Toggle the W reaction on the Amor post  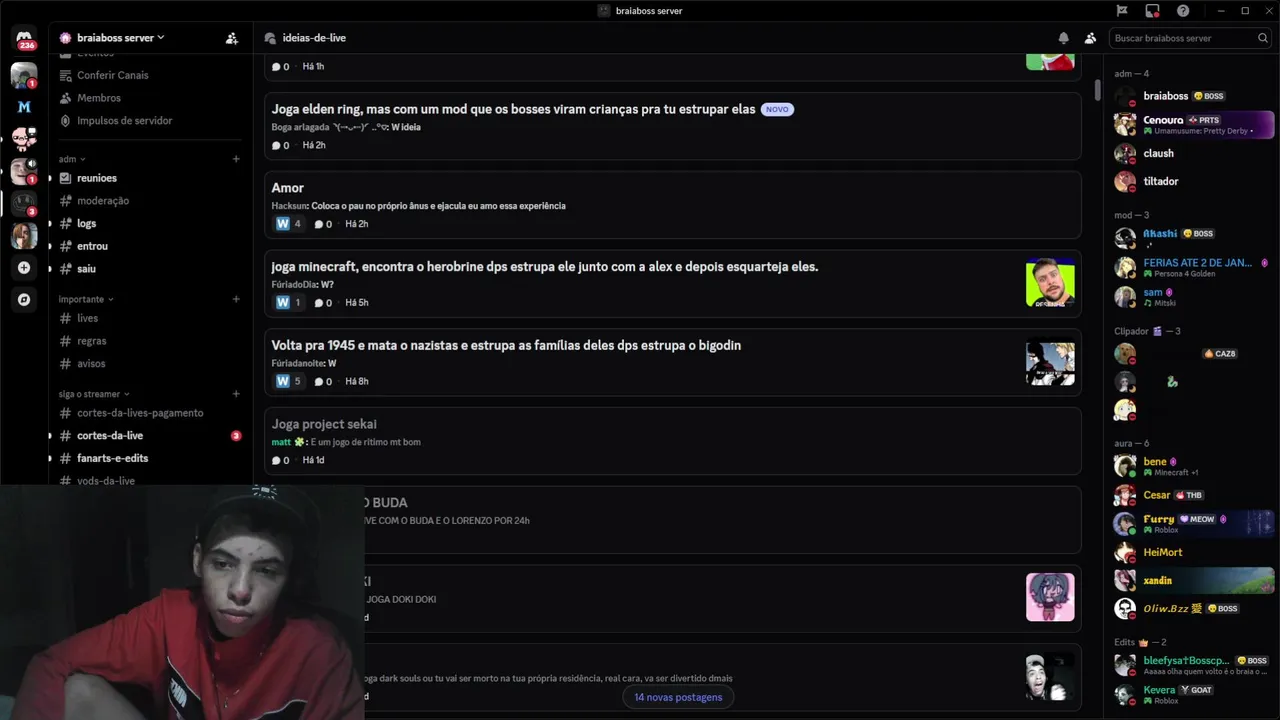point(288,224)
